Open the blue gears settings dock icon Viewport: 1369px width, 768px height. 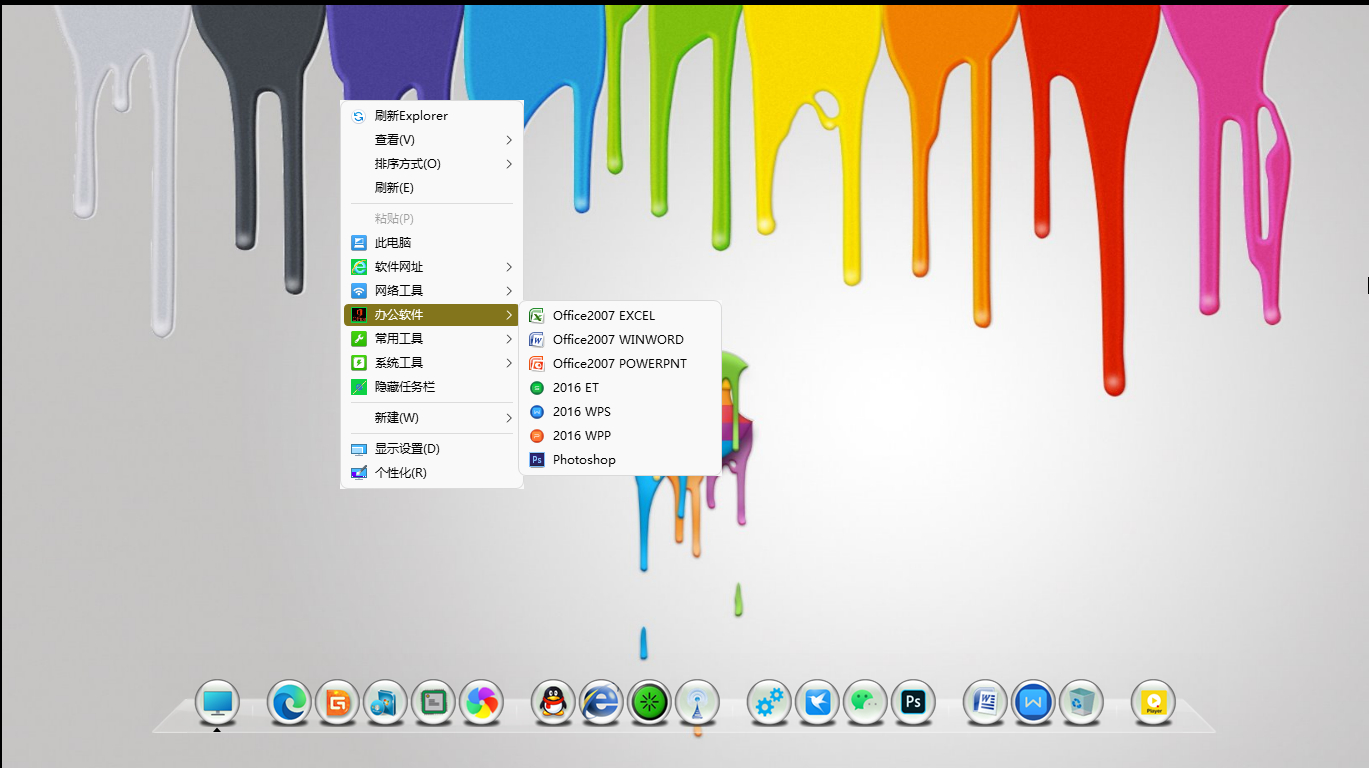click(x=769, y=703)
